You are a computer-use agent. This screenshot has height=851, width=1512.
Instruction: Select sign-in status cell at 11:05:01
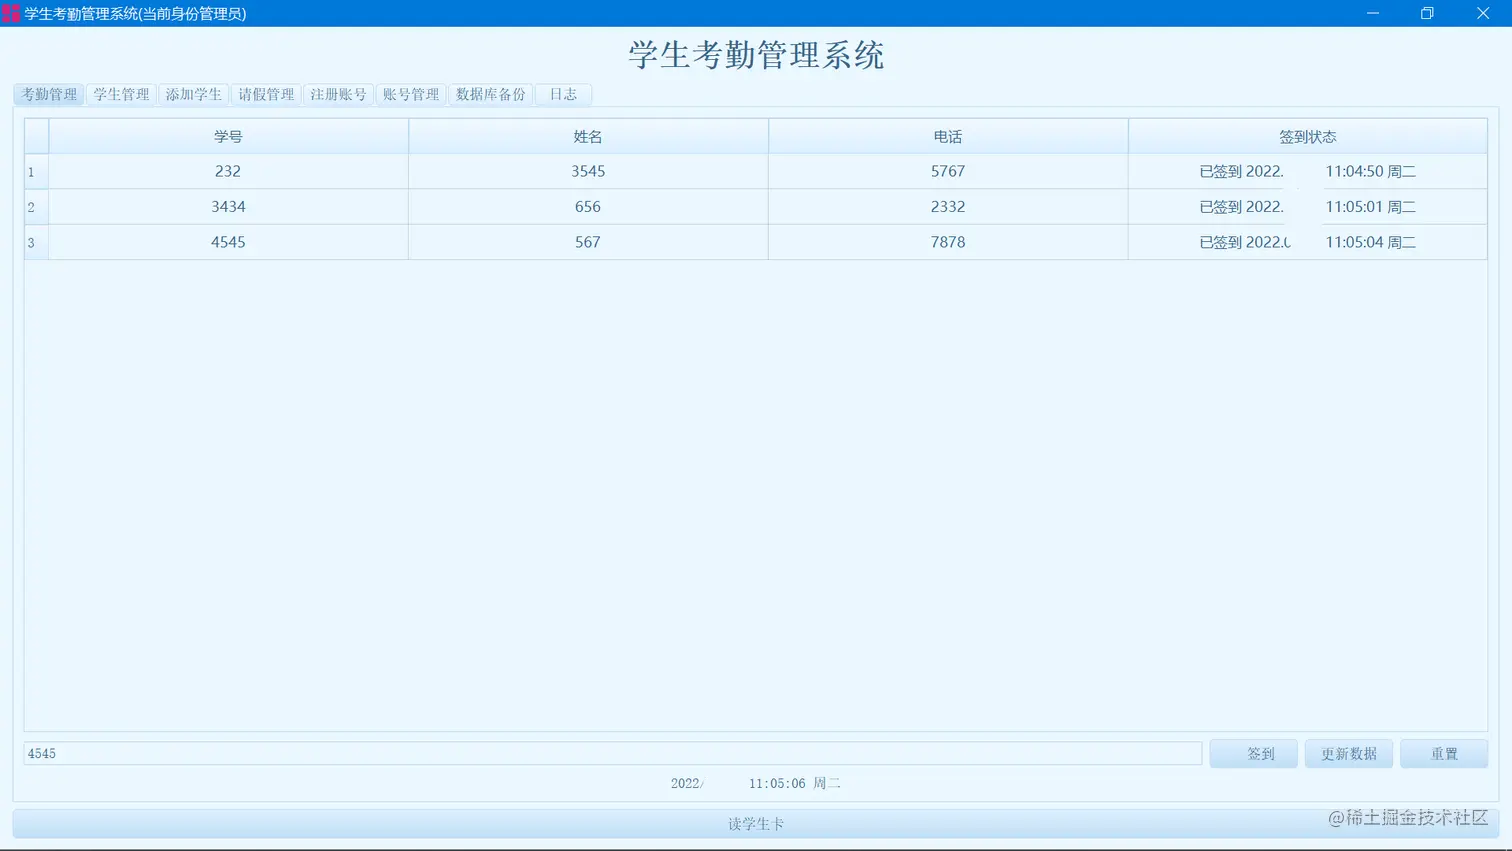pyautogui.click(x=1308, y=207)
